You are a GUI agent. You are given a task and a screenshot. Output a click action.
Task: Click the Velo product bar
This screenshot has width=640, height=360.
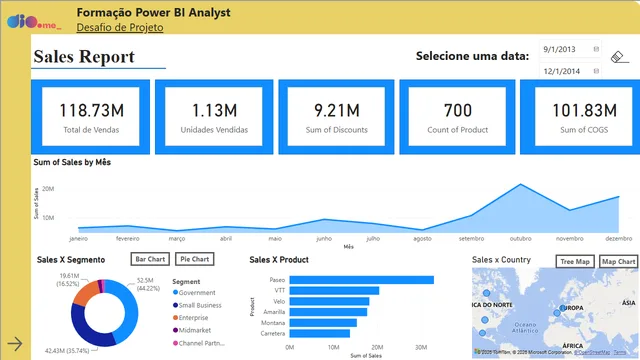point(329,301)
